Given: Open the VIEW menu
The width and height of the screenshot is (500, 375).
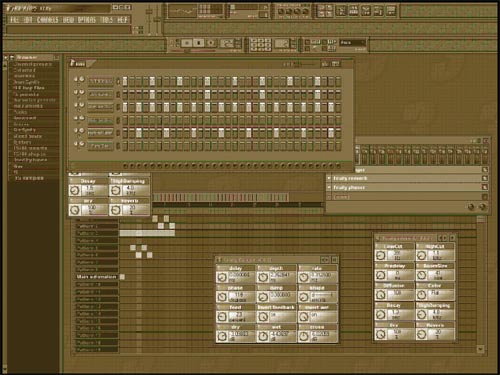Looking at the screenshot, I should point(68,20).
